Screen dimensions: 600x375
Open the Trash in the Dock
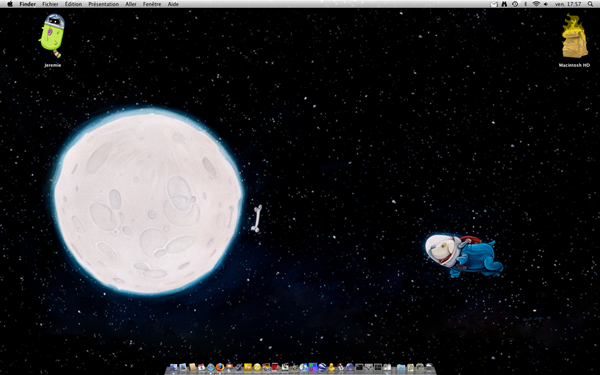click(429, 367)
